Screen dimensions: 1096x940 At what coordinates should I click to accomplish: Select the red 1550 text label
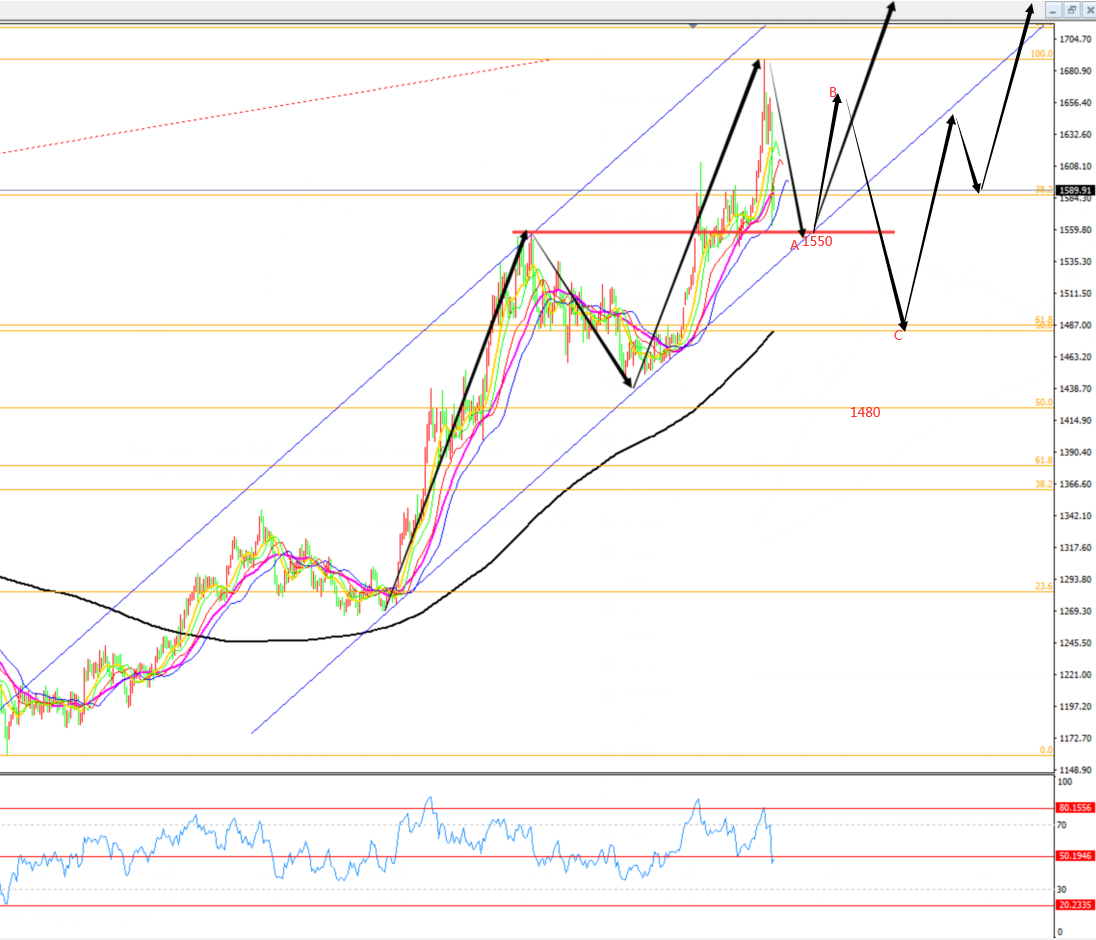pos(817,241)
